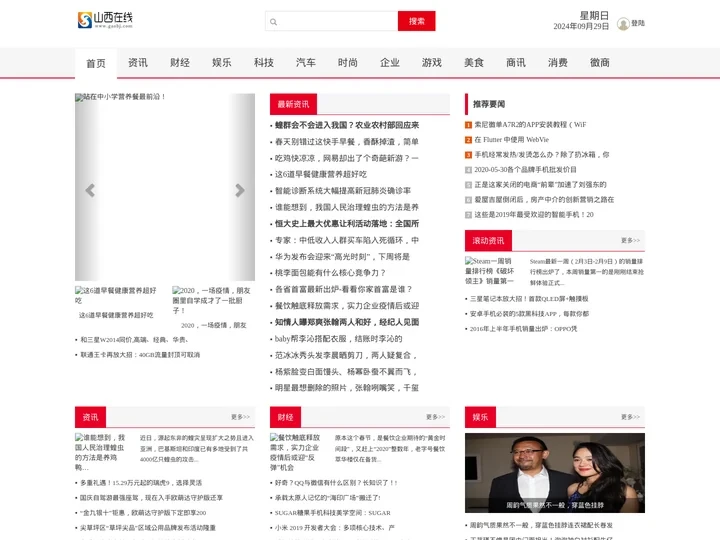Screen dimensions: 720x540
Task: Open the Steam一周销量排行榜 thumbnail
Action: [490, 271]
